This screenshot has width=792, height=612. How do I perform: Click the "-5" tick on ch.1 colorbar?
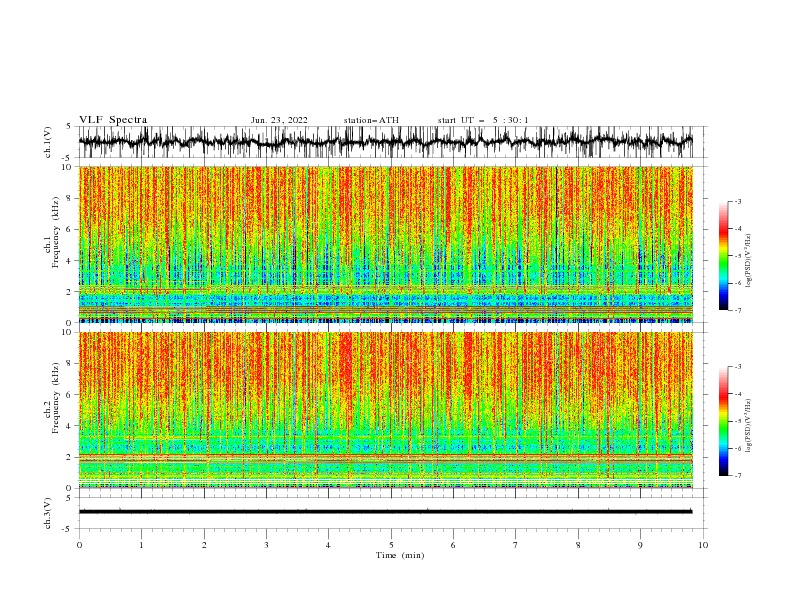pyautogui.click(x=737, y=256)
